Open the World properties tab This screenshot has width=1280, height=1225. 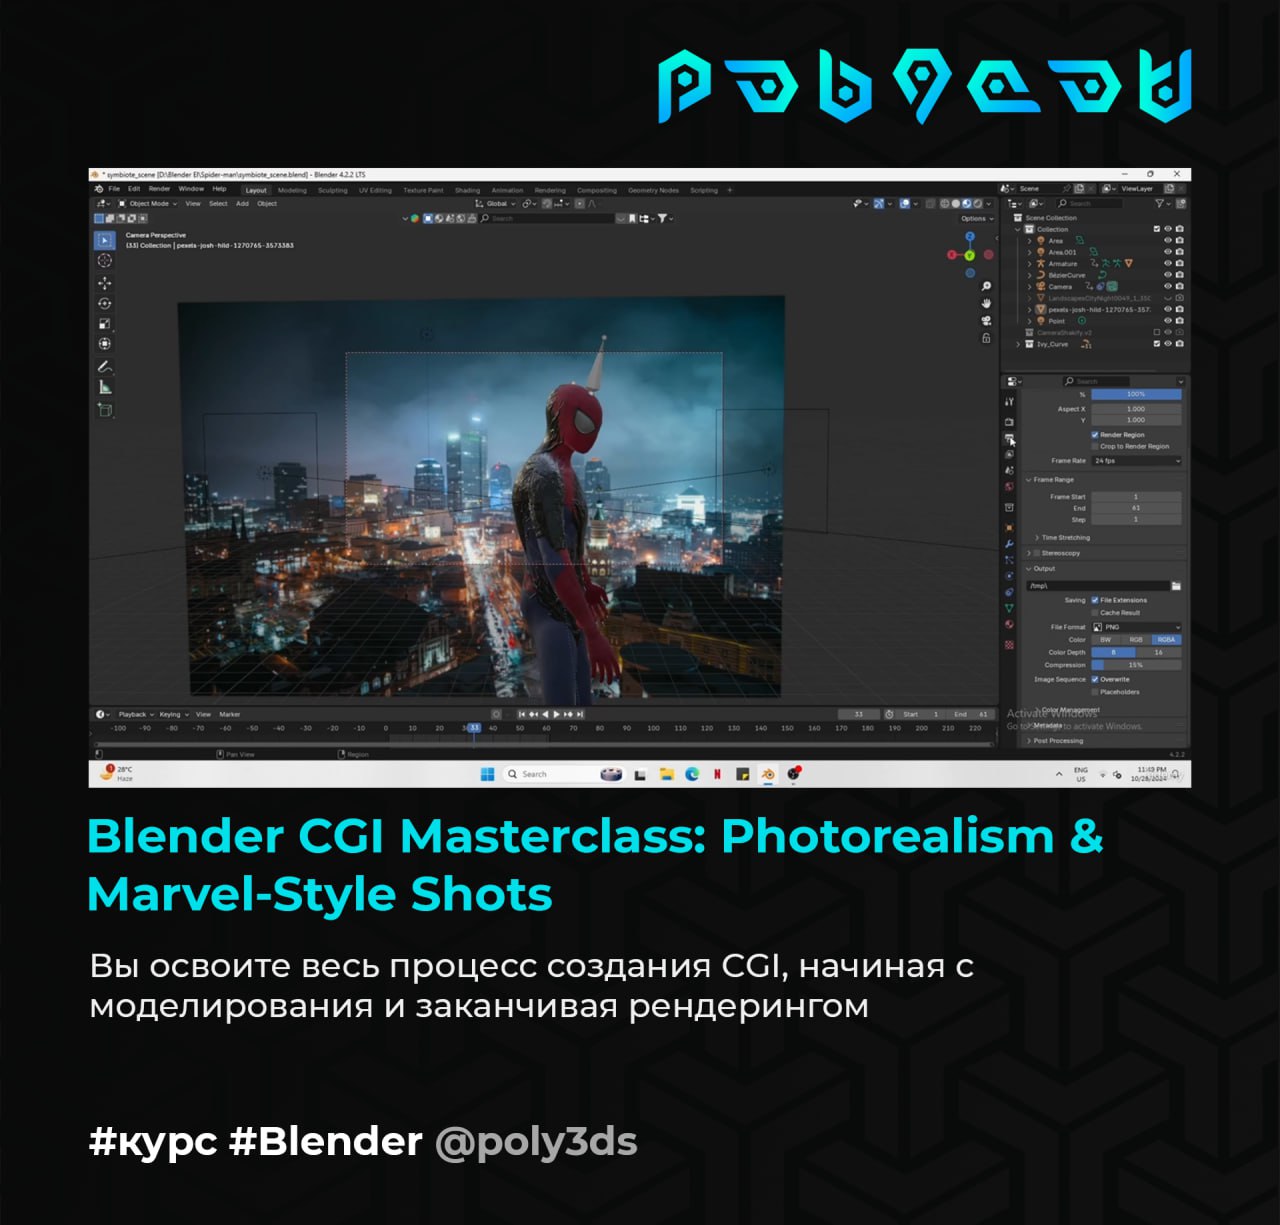[x=1009, y=487]
